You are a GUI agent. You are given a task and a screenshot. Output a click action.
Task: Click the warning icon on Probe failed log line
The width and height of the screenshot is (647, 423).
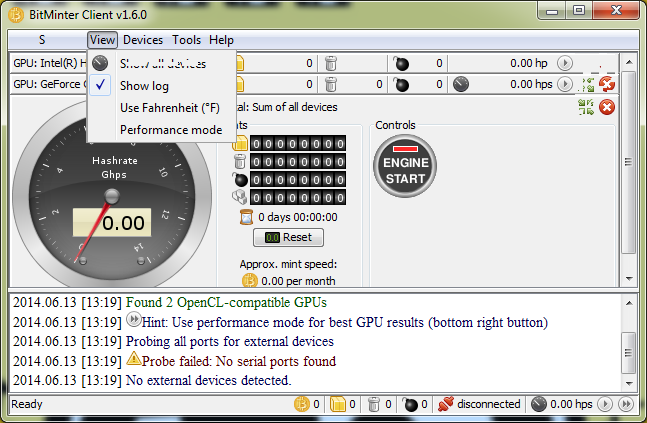133,358
